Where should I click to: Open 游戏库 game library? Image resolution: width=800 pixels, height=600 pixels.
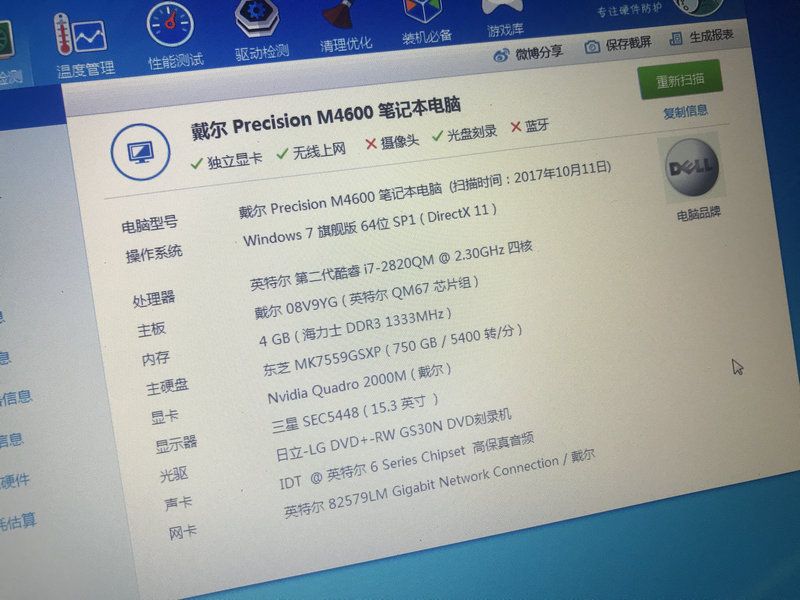(504, 18)
